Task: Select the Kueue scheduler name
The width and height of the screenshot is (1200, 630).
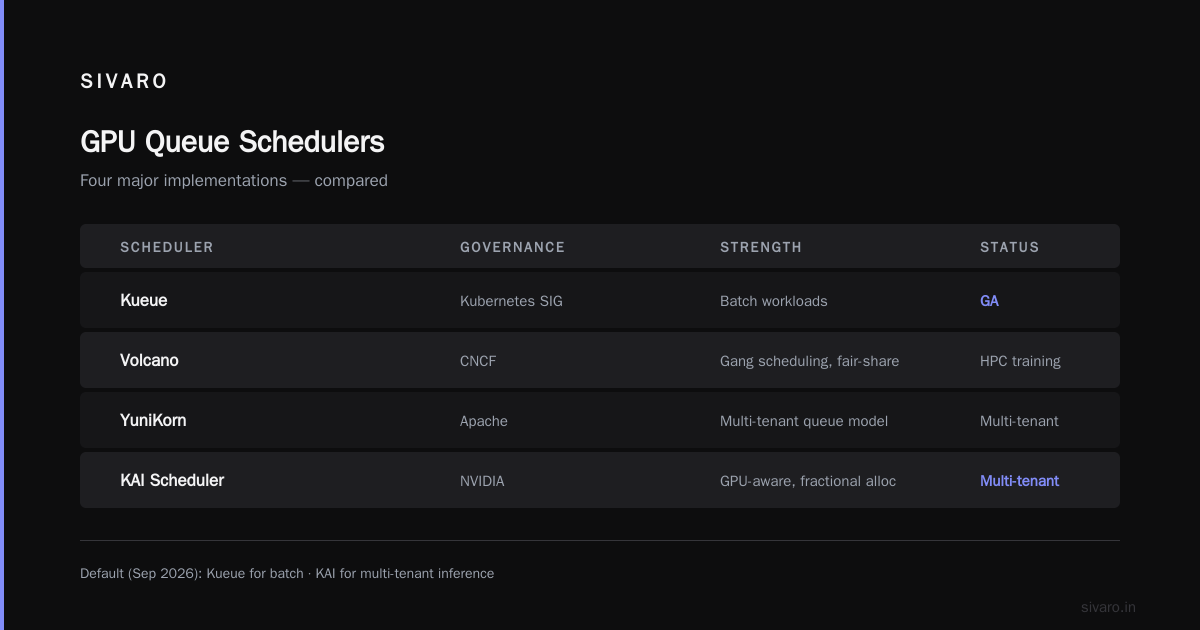Action: [x=144, y=300]
